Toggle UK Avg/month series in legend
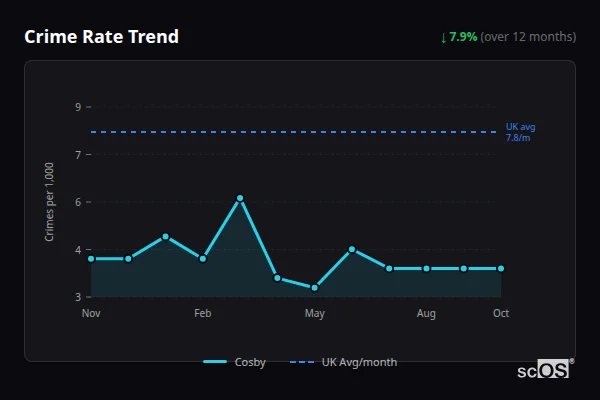Screen dimensions: 600x400 [343, 362]
